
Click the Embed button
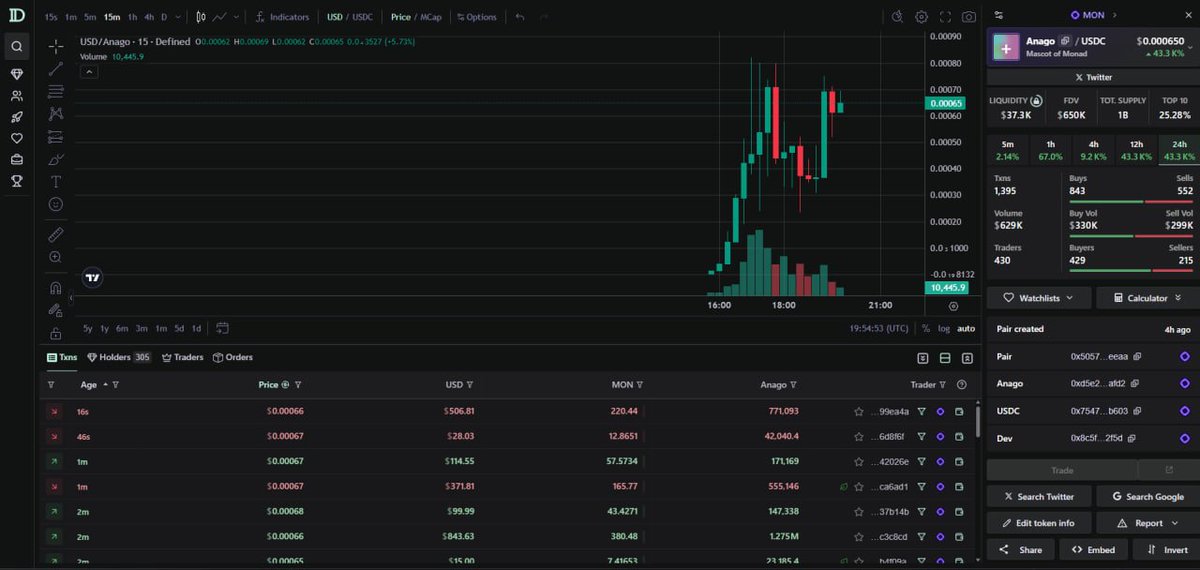pyautogui.click(x=1092, y=549)
